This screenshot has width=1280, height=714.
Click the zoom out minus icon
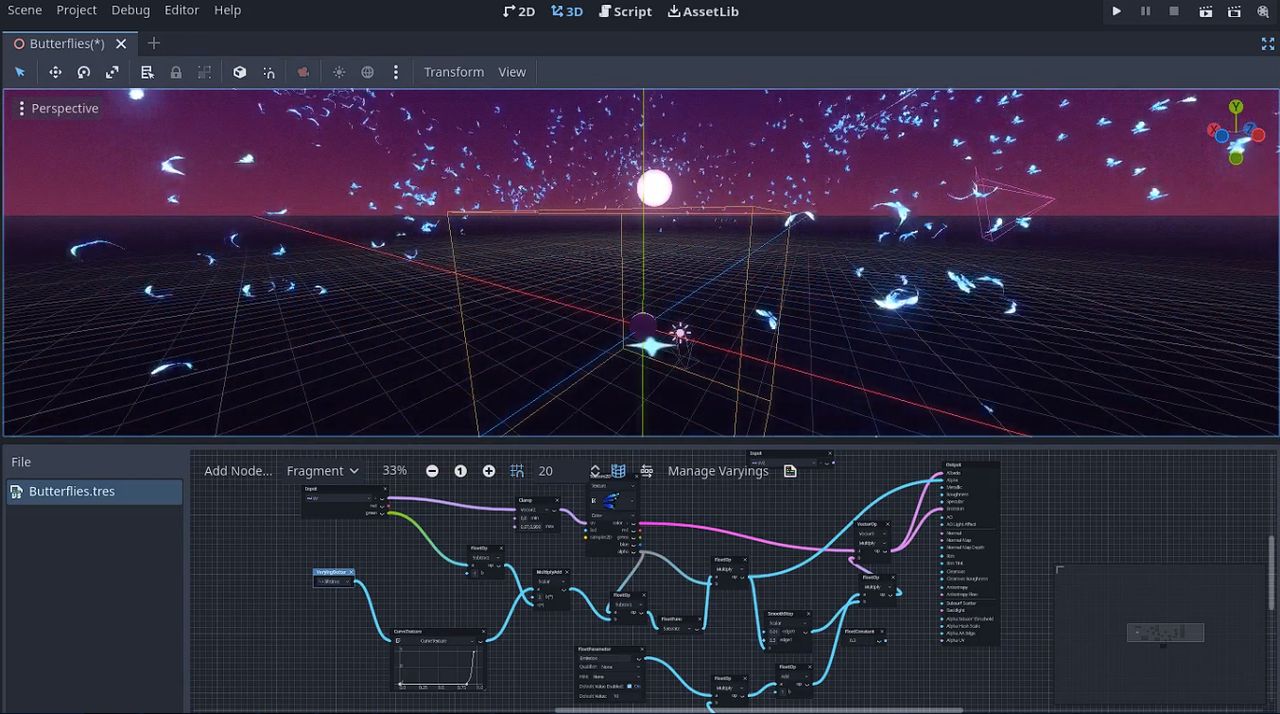(432, 471)
